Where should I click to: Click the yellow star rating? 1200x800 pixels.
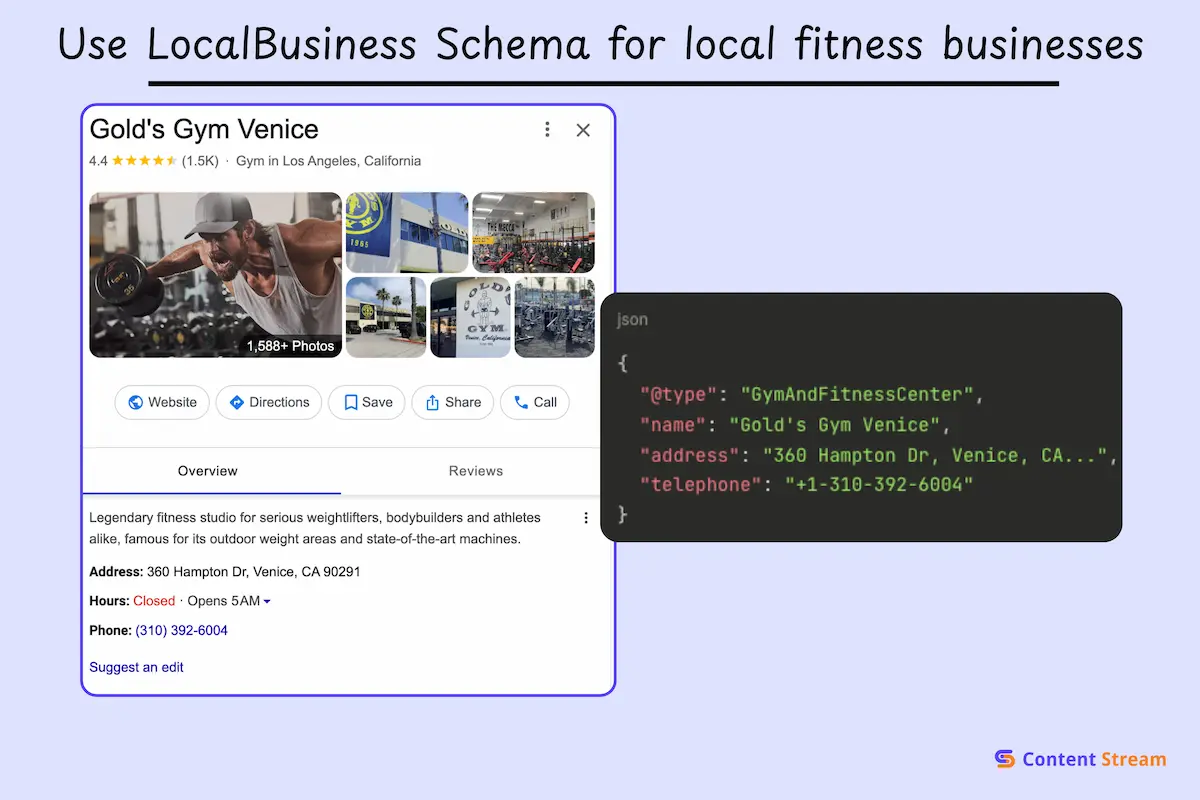[144, 161]
